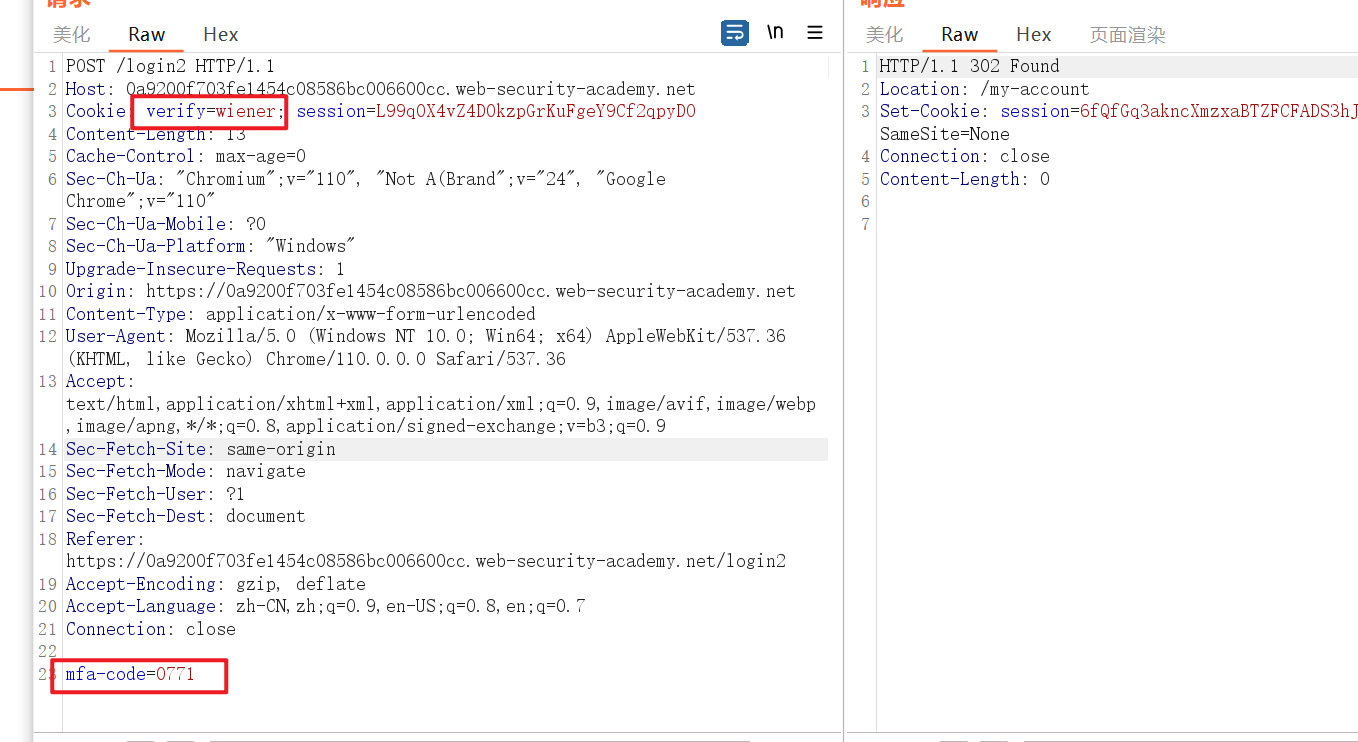
Task: Click Location: /my-account response header
Action: (984, 89)
